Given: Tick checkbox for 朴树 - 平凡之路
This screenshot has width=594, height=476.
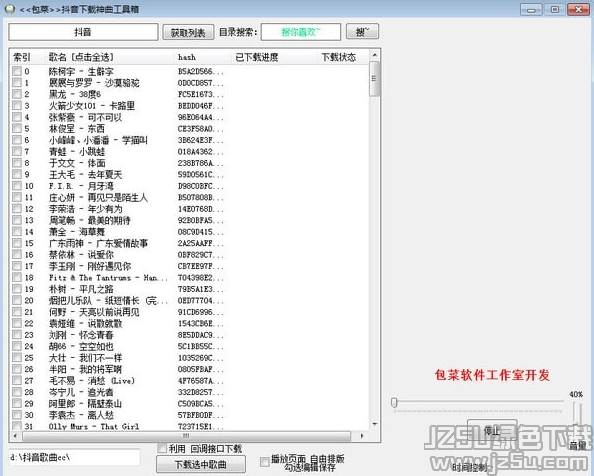Looking at the screenshot, I should [17, 289].
